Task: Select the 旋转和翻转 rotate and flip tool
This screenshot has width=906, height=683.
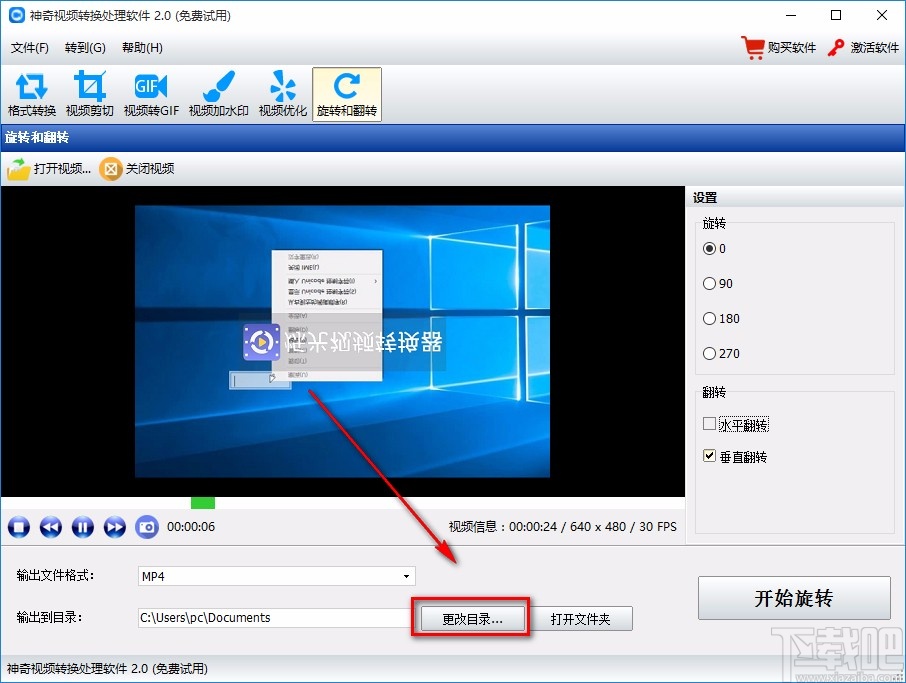Action: click(347, 94)
